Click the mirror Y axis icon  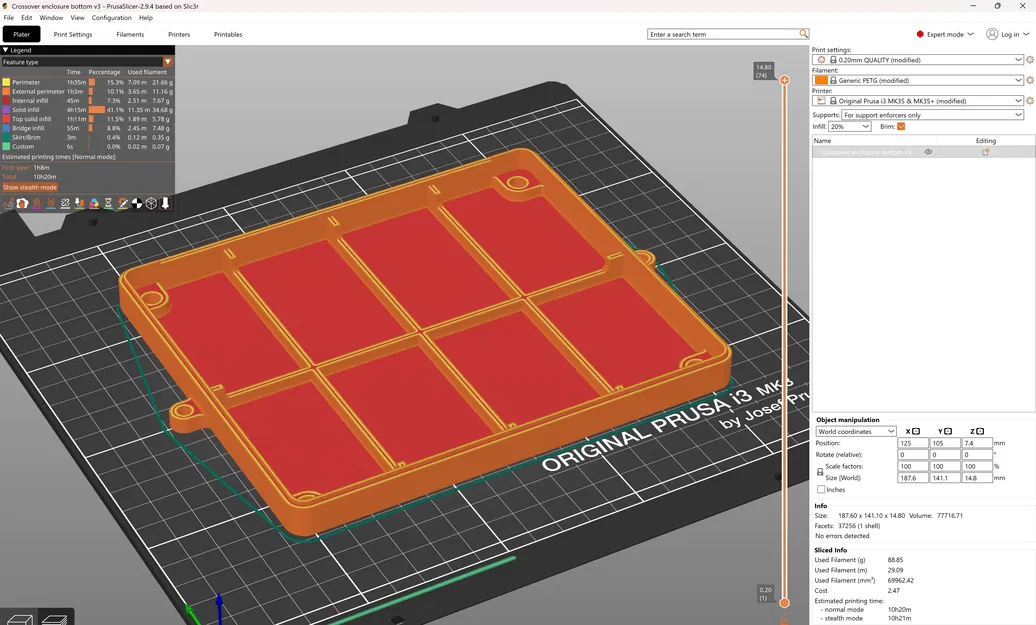[948, 431]
